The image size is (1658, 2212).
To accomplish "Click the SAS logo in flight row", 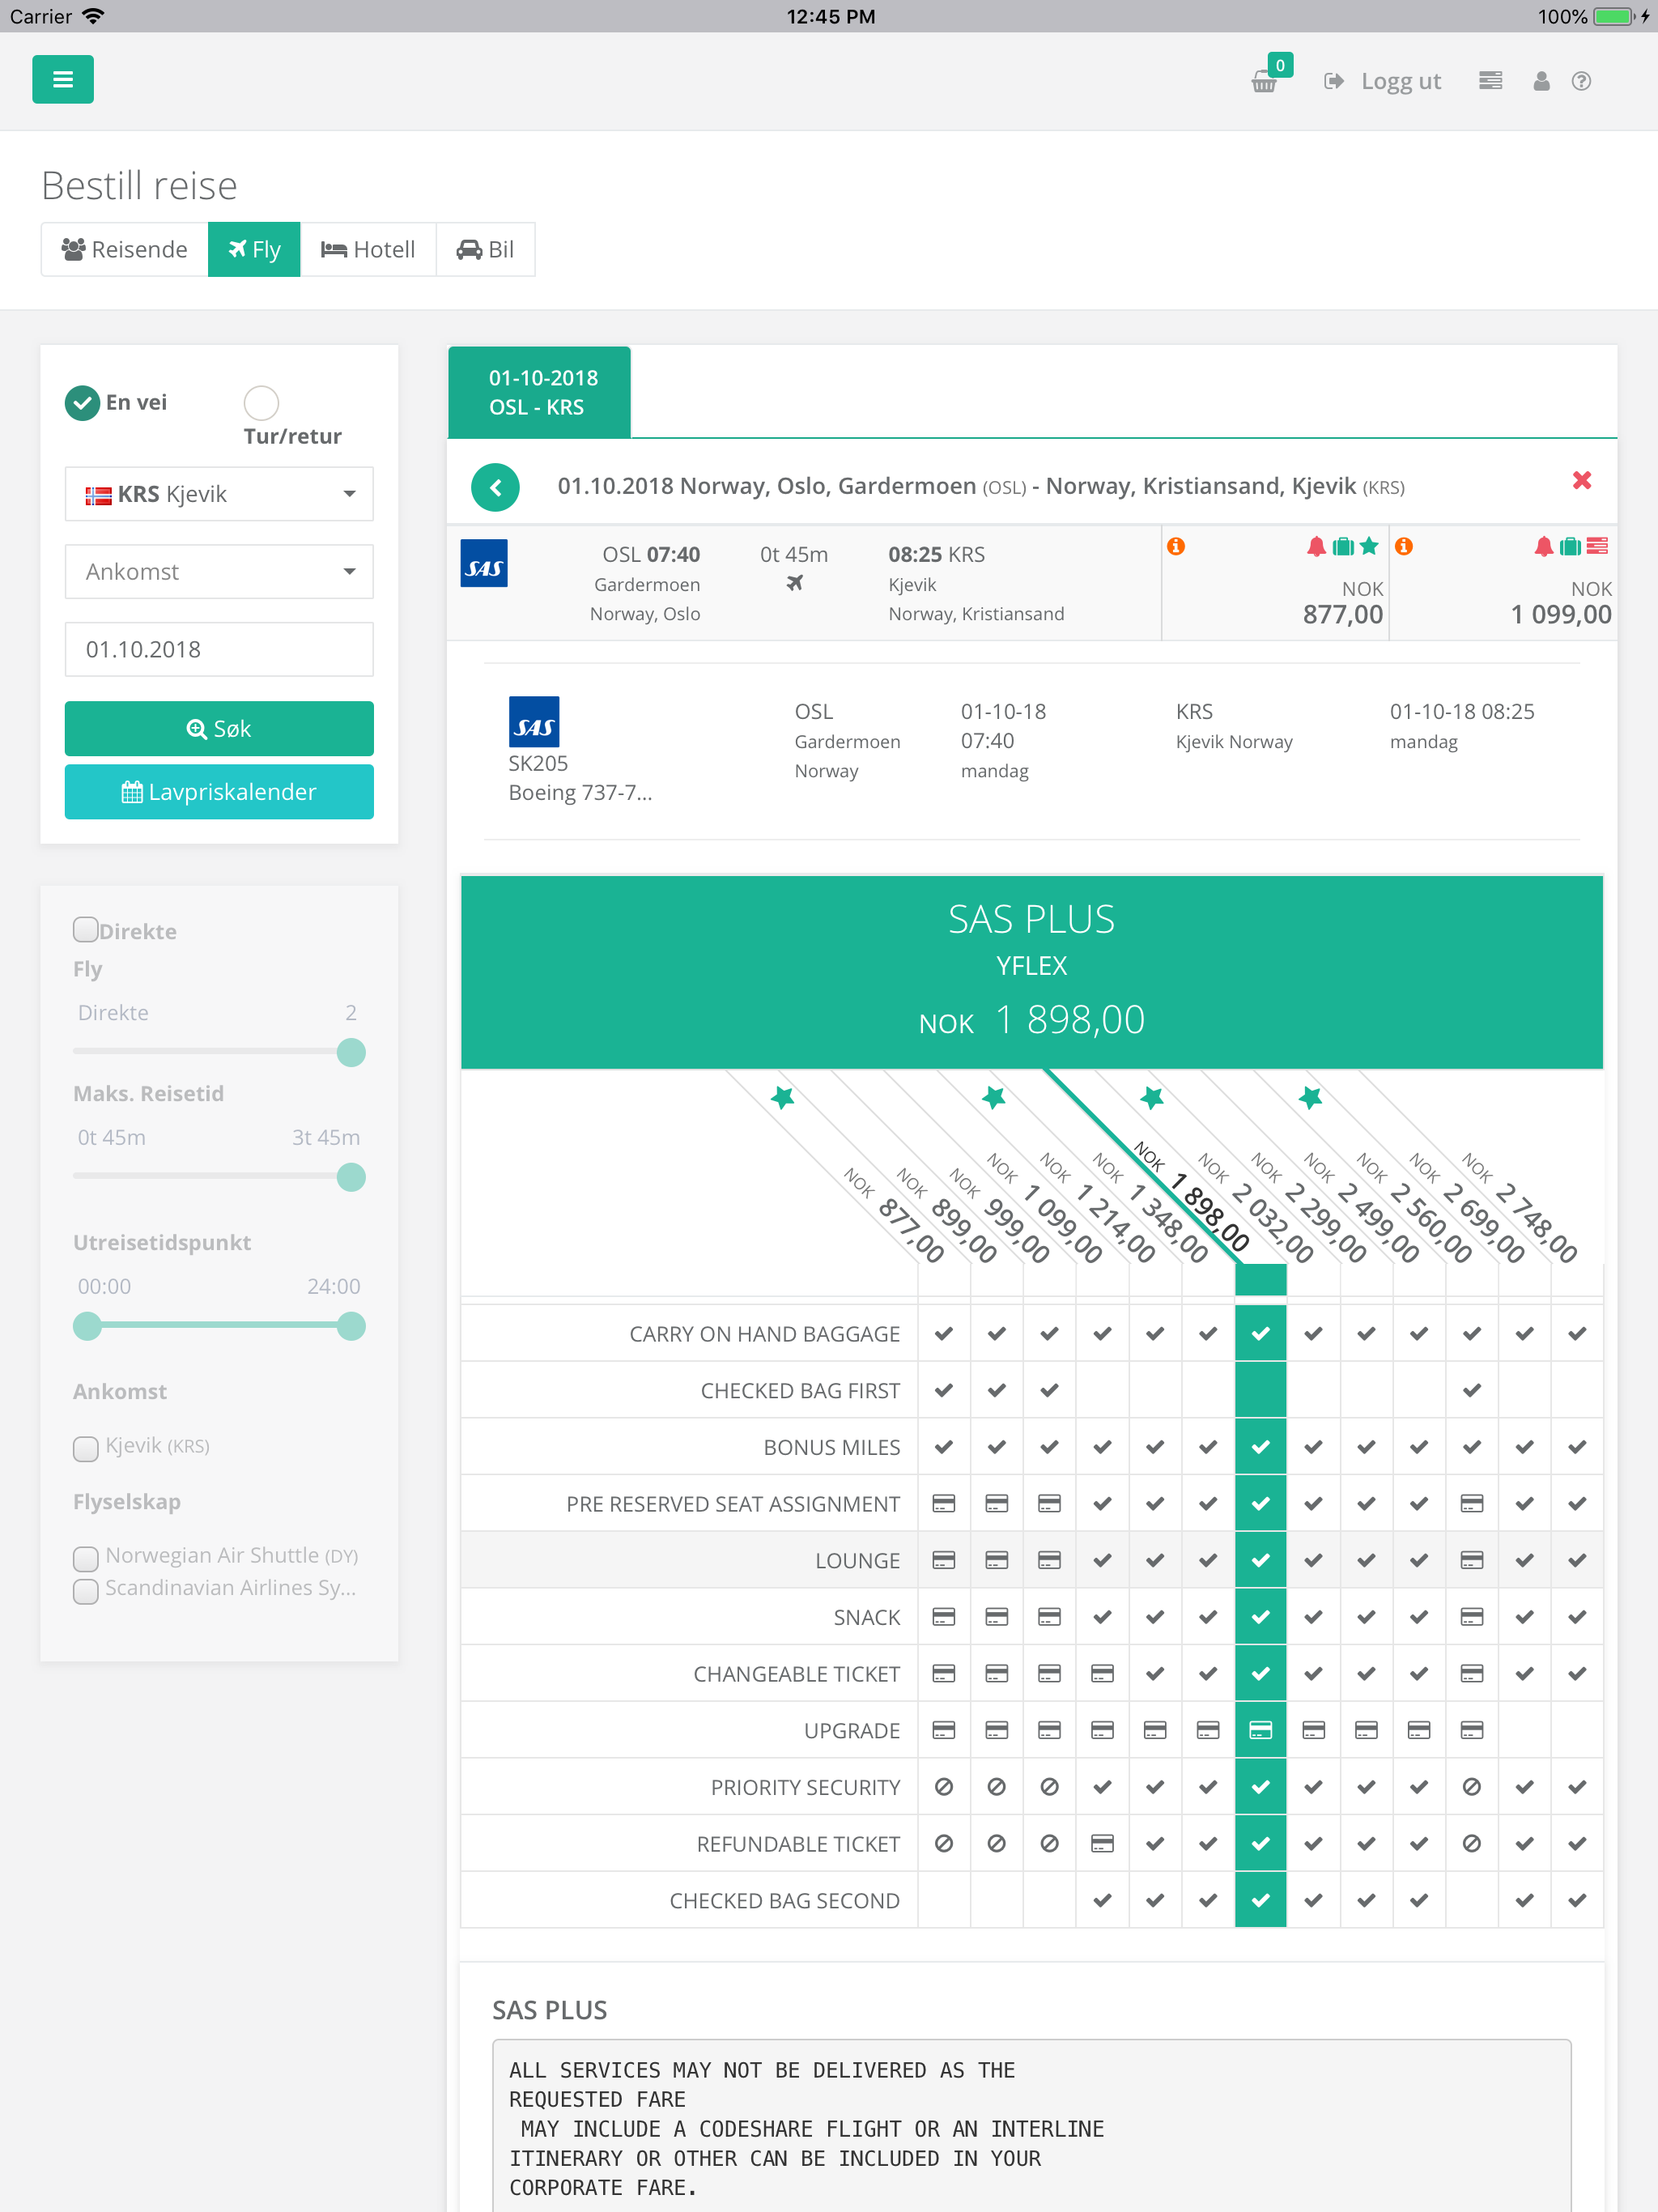I will tap(484, 563).
